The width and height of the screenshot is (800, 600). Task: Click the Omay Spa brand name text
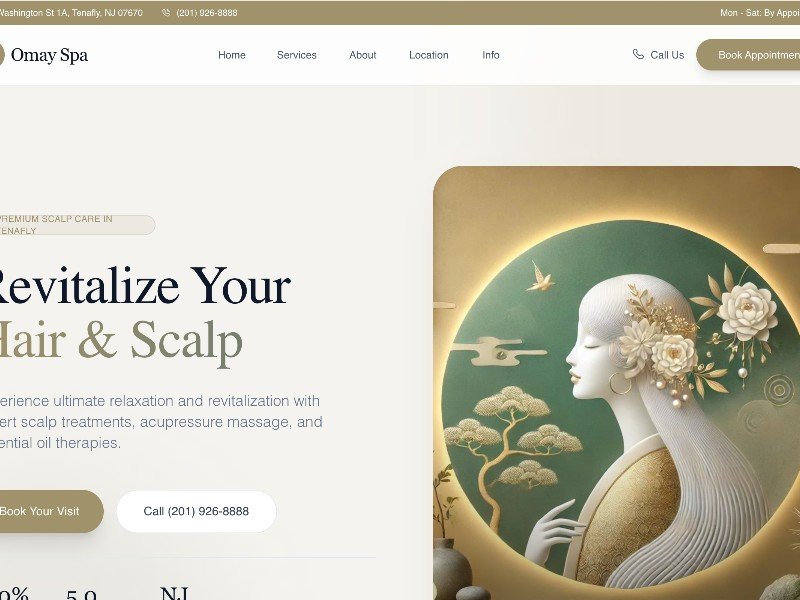point(49,55)
